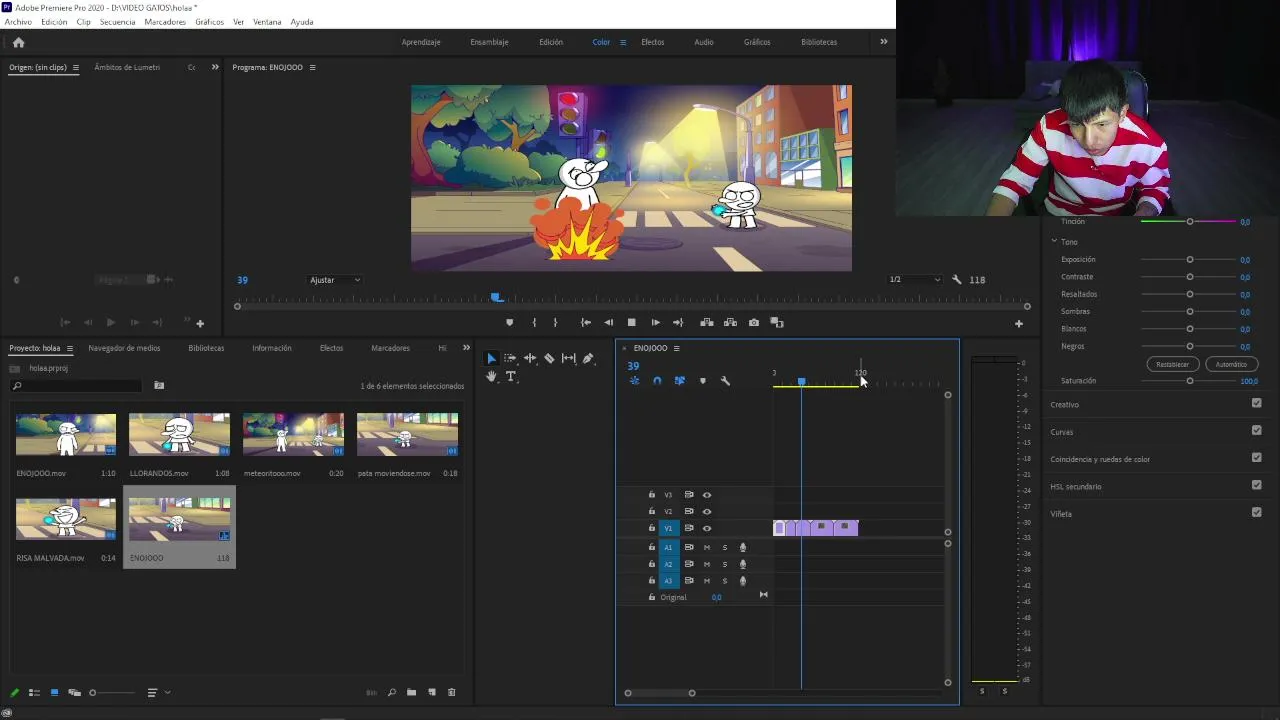Step forward one frame in Program monitor
The width and height of the screenshot is (1280, 720).
pyautogui.click(x=655, y=323)
